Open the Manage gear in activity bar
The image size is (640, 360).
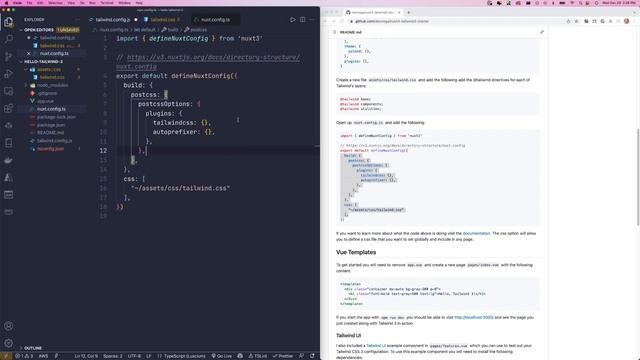coord(9,343)
